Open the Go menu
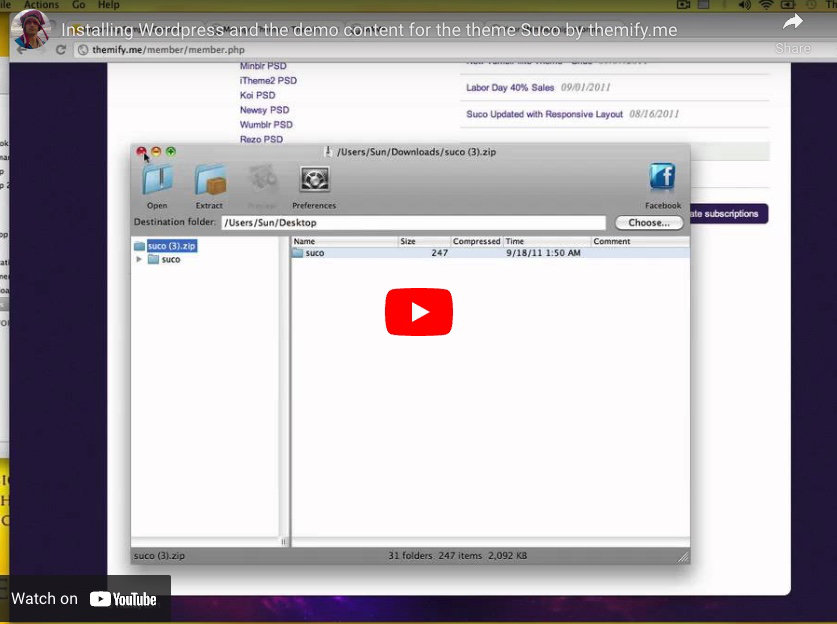The width and height of the screenshot is (837, 624). (79, 5)
